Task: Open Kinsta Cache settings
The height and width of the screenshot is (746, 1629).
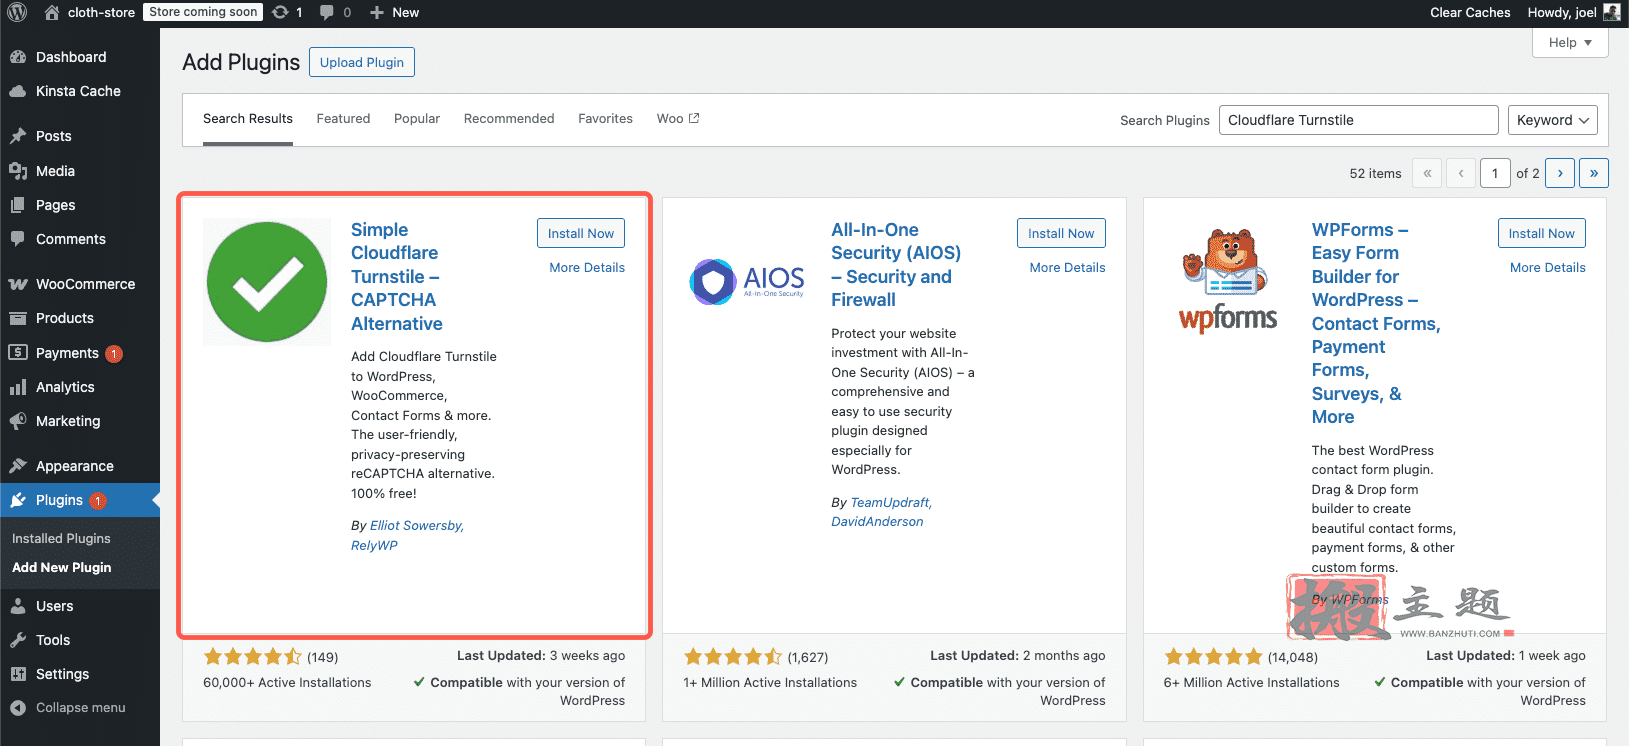Action: (x=80, y=91)
